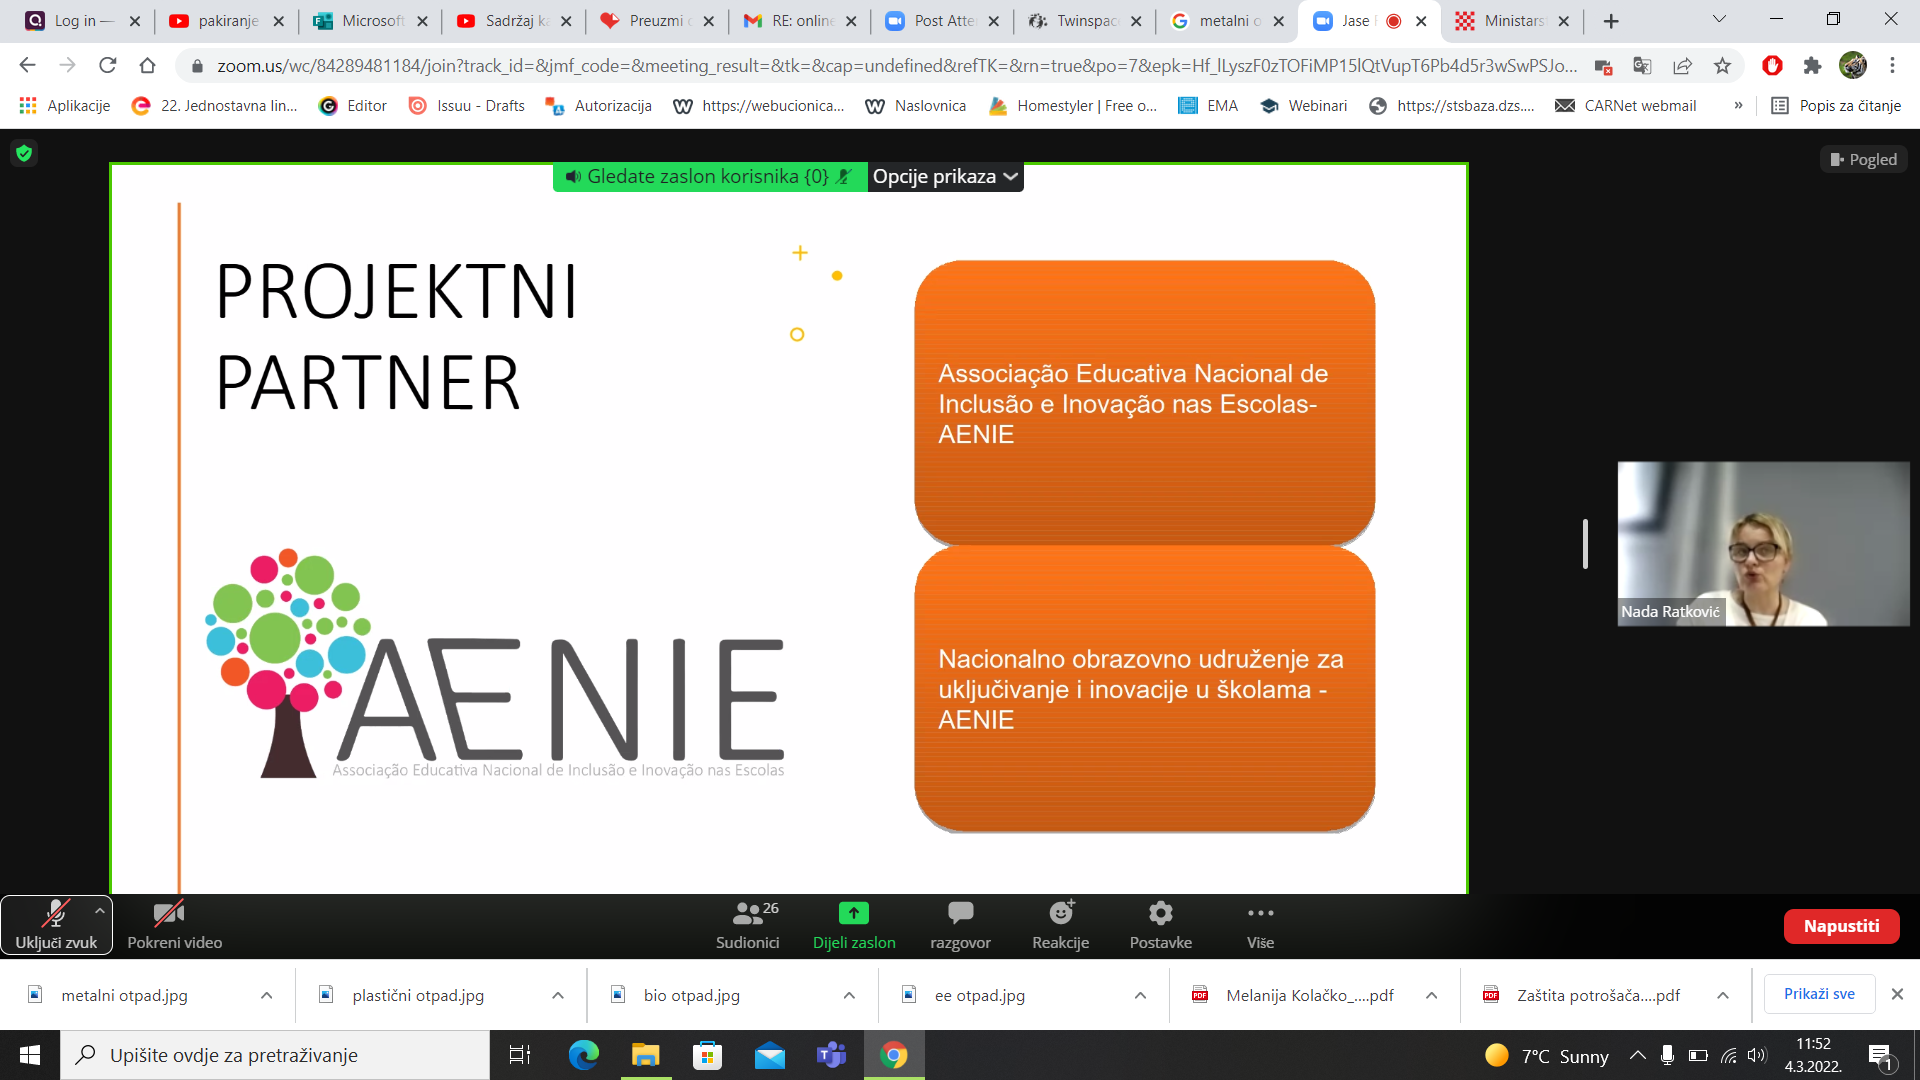Image resolution: width=1920 pixels, height=1080 pixels.
Task: Open Autorizacija bookmark
Action: (x=599, y=106)
